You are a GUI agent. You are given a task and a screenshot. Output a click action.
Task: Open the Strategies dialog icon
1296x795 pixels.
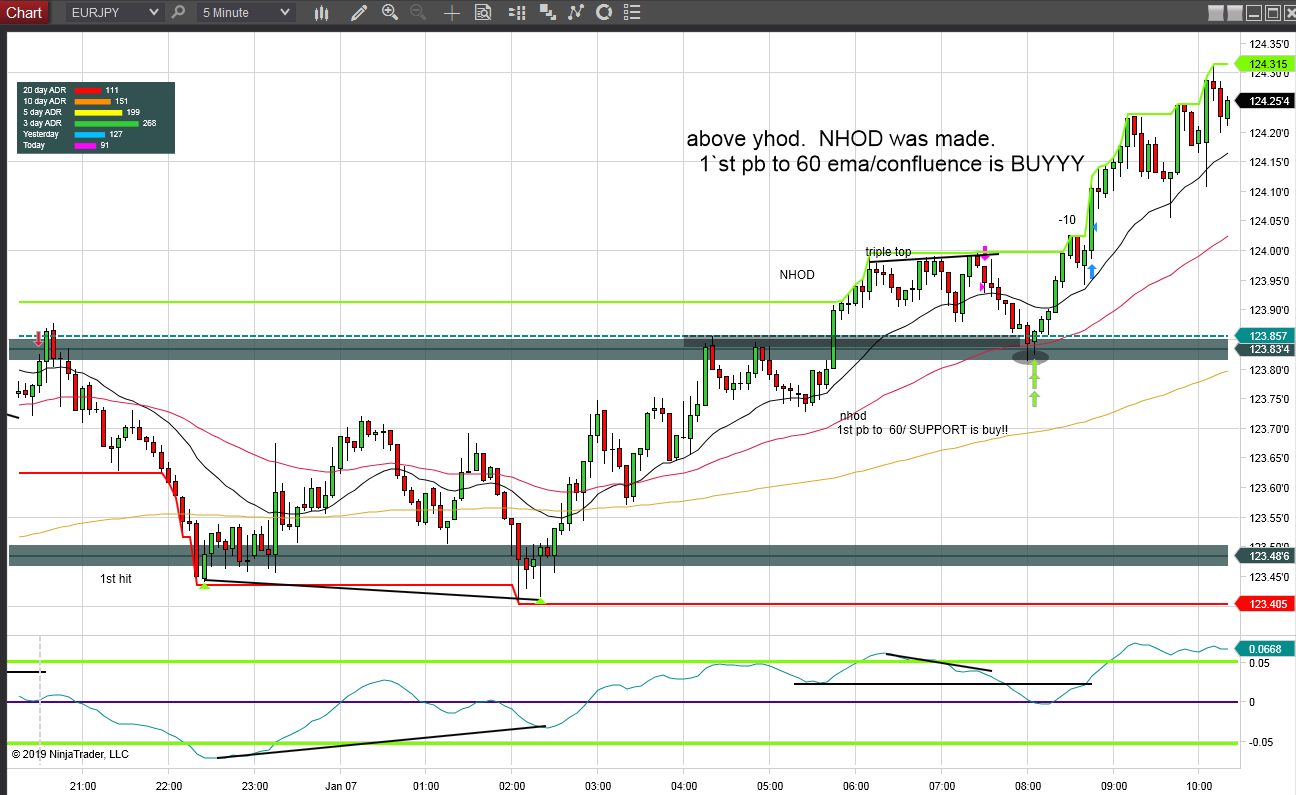coord(604,13)
